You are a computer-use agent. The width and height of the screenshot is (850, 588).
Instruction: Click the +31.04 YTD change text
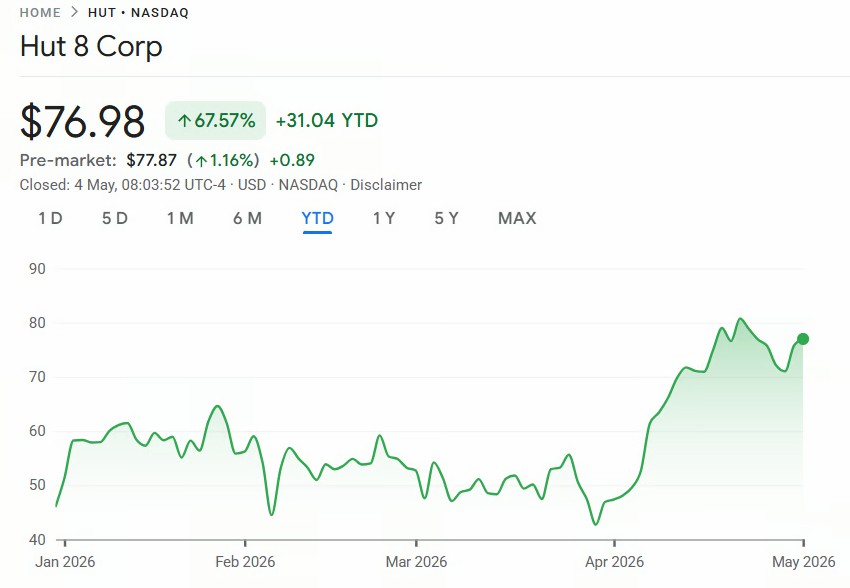pyautogui.click(x=327, y=120)
